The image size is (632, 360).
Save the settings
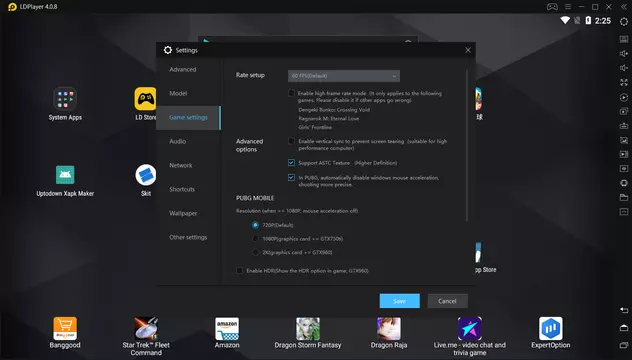pos(399,301)
